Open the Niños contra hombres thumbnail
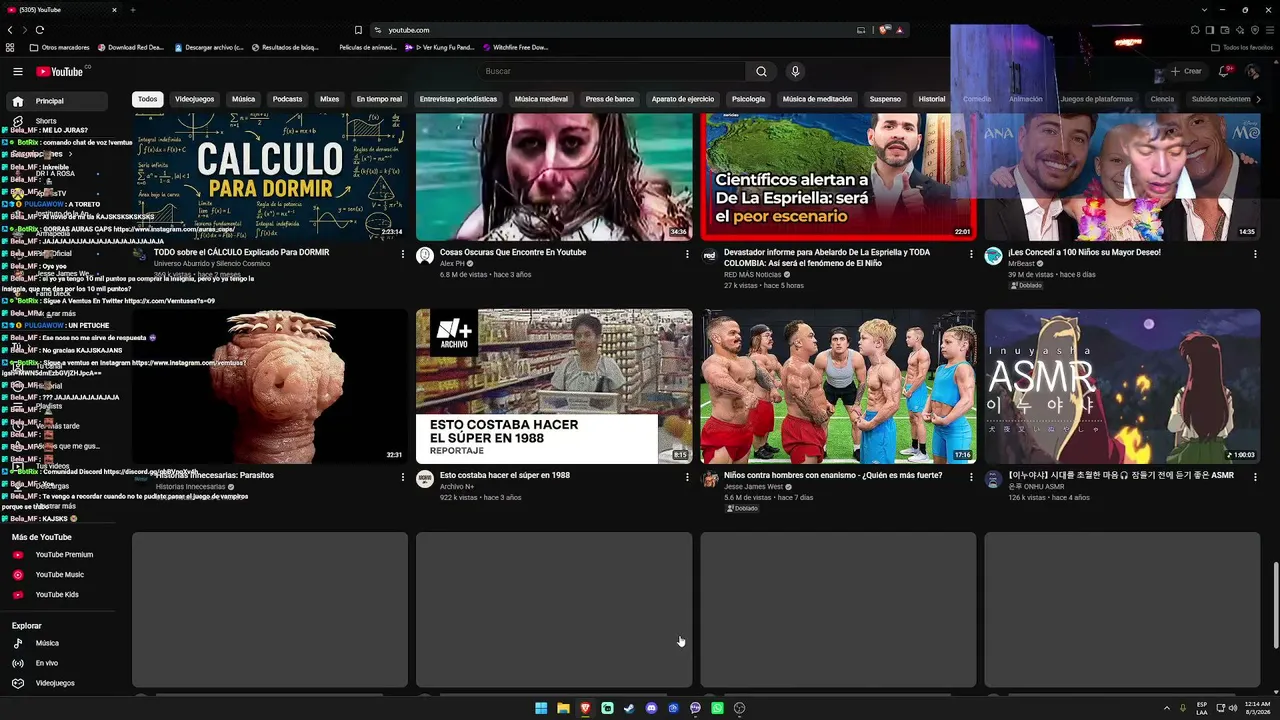The height and width of the screenshot is (720, 1280). (x=838, y=386)
